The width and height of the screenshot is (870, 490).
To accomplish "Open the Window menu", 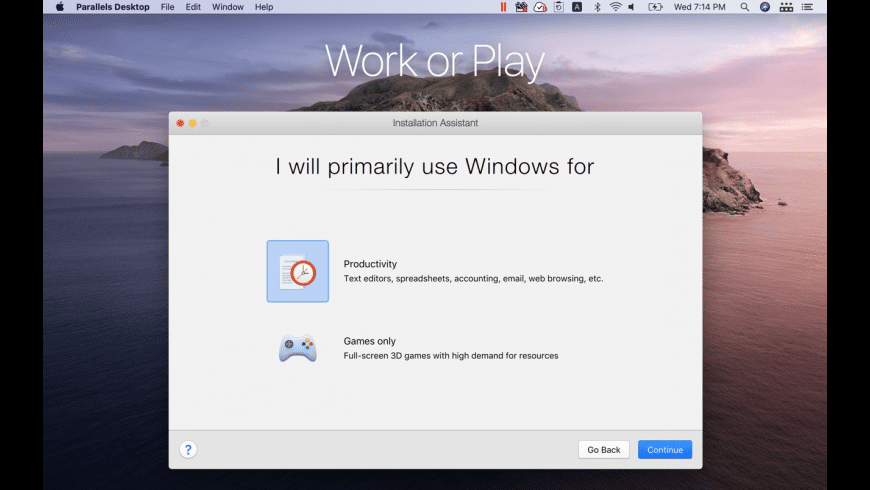I will click(227, 7).
